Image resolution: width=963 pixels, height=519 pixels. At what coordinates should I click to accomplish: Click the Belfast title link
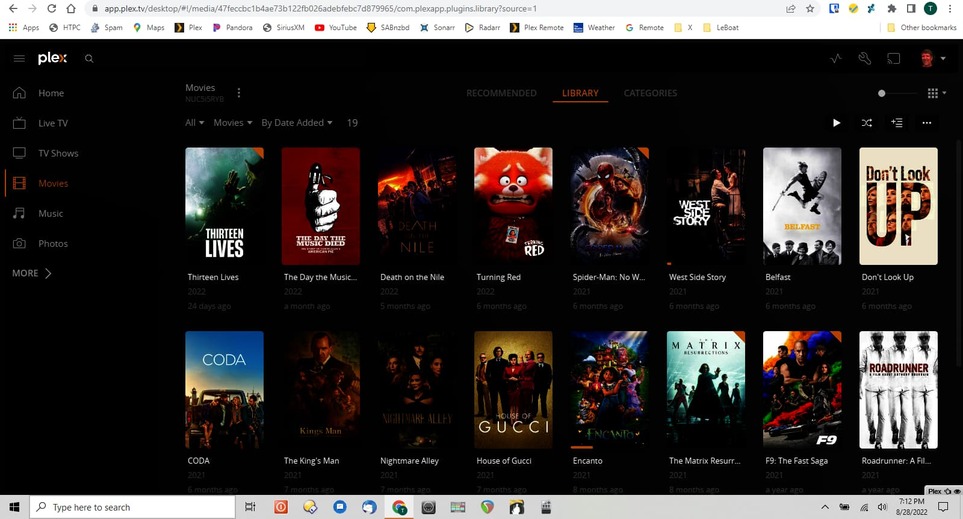tap(778, 277)
